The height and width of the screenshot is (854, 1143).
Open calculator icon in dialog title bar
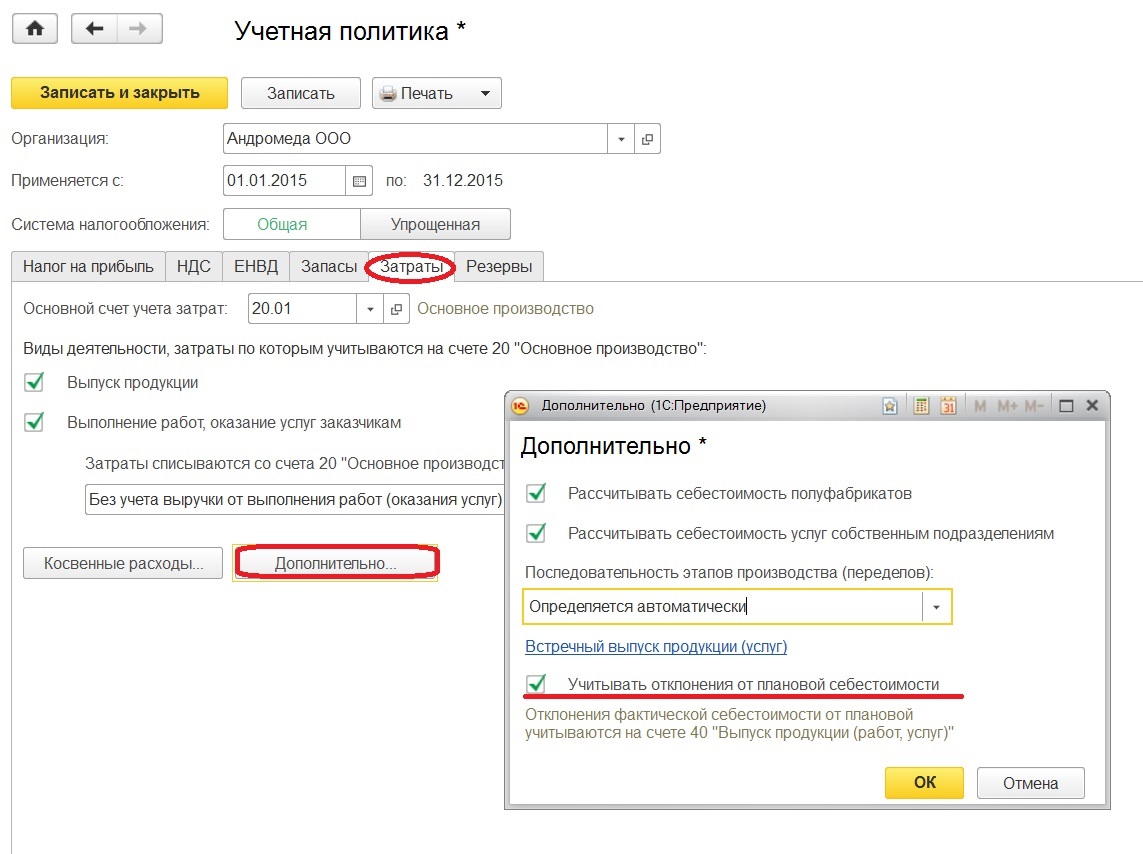921,406
